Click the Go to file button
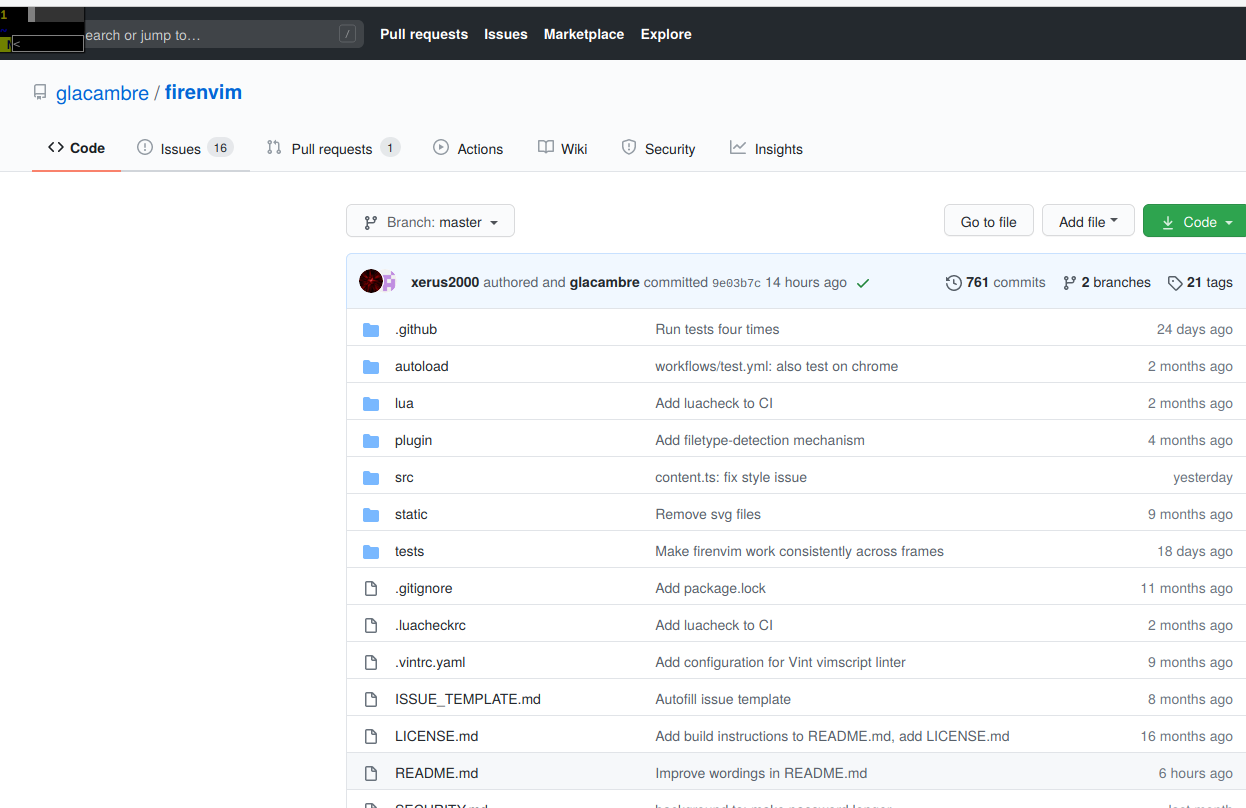 pyautogui.click(x=988, y=220)
